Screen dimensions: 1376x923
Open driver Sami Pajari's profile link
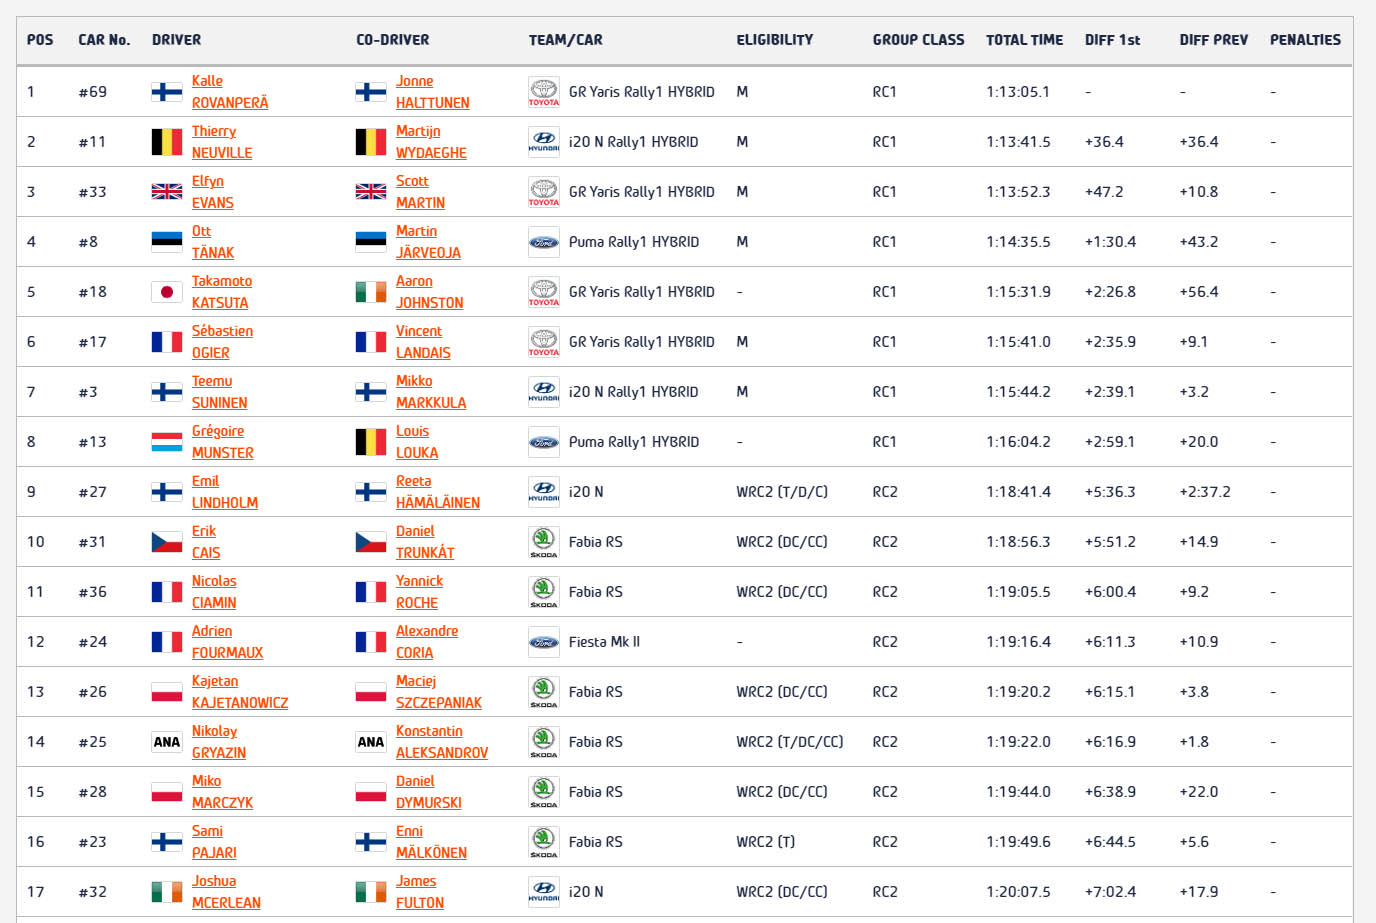click(x=214, y=842)
